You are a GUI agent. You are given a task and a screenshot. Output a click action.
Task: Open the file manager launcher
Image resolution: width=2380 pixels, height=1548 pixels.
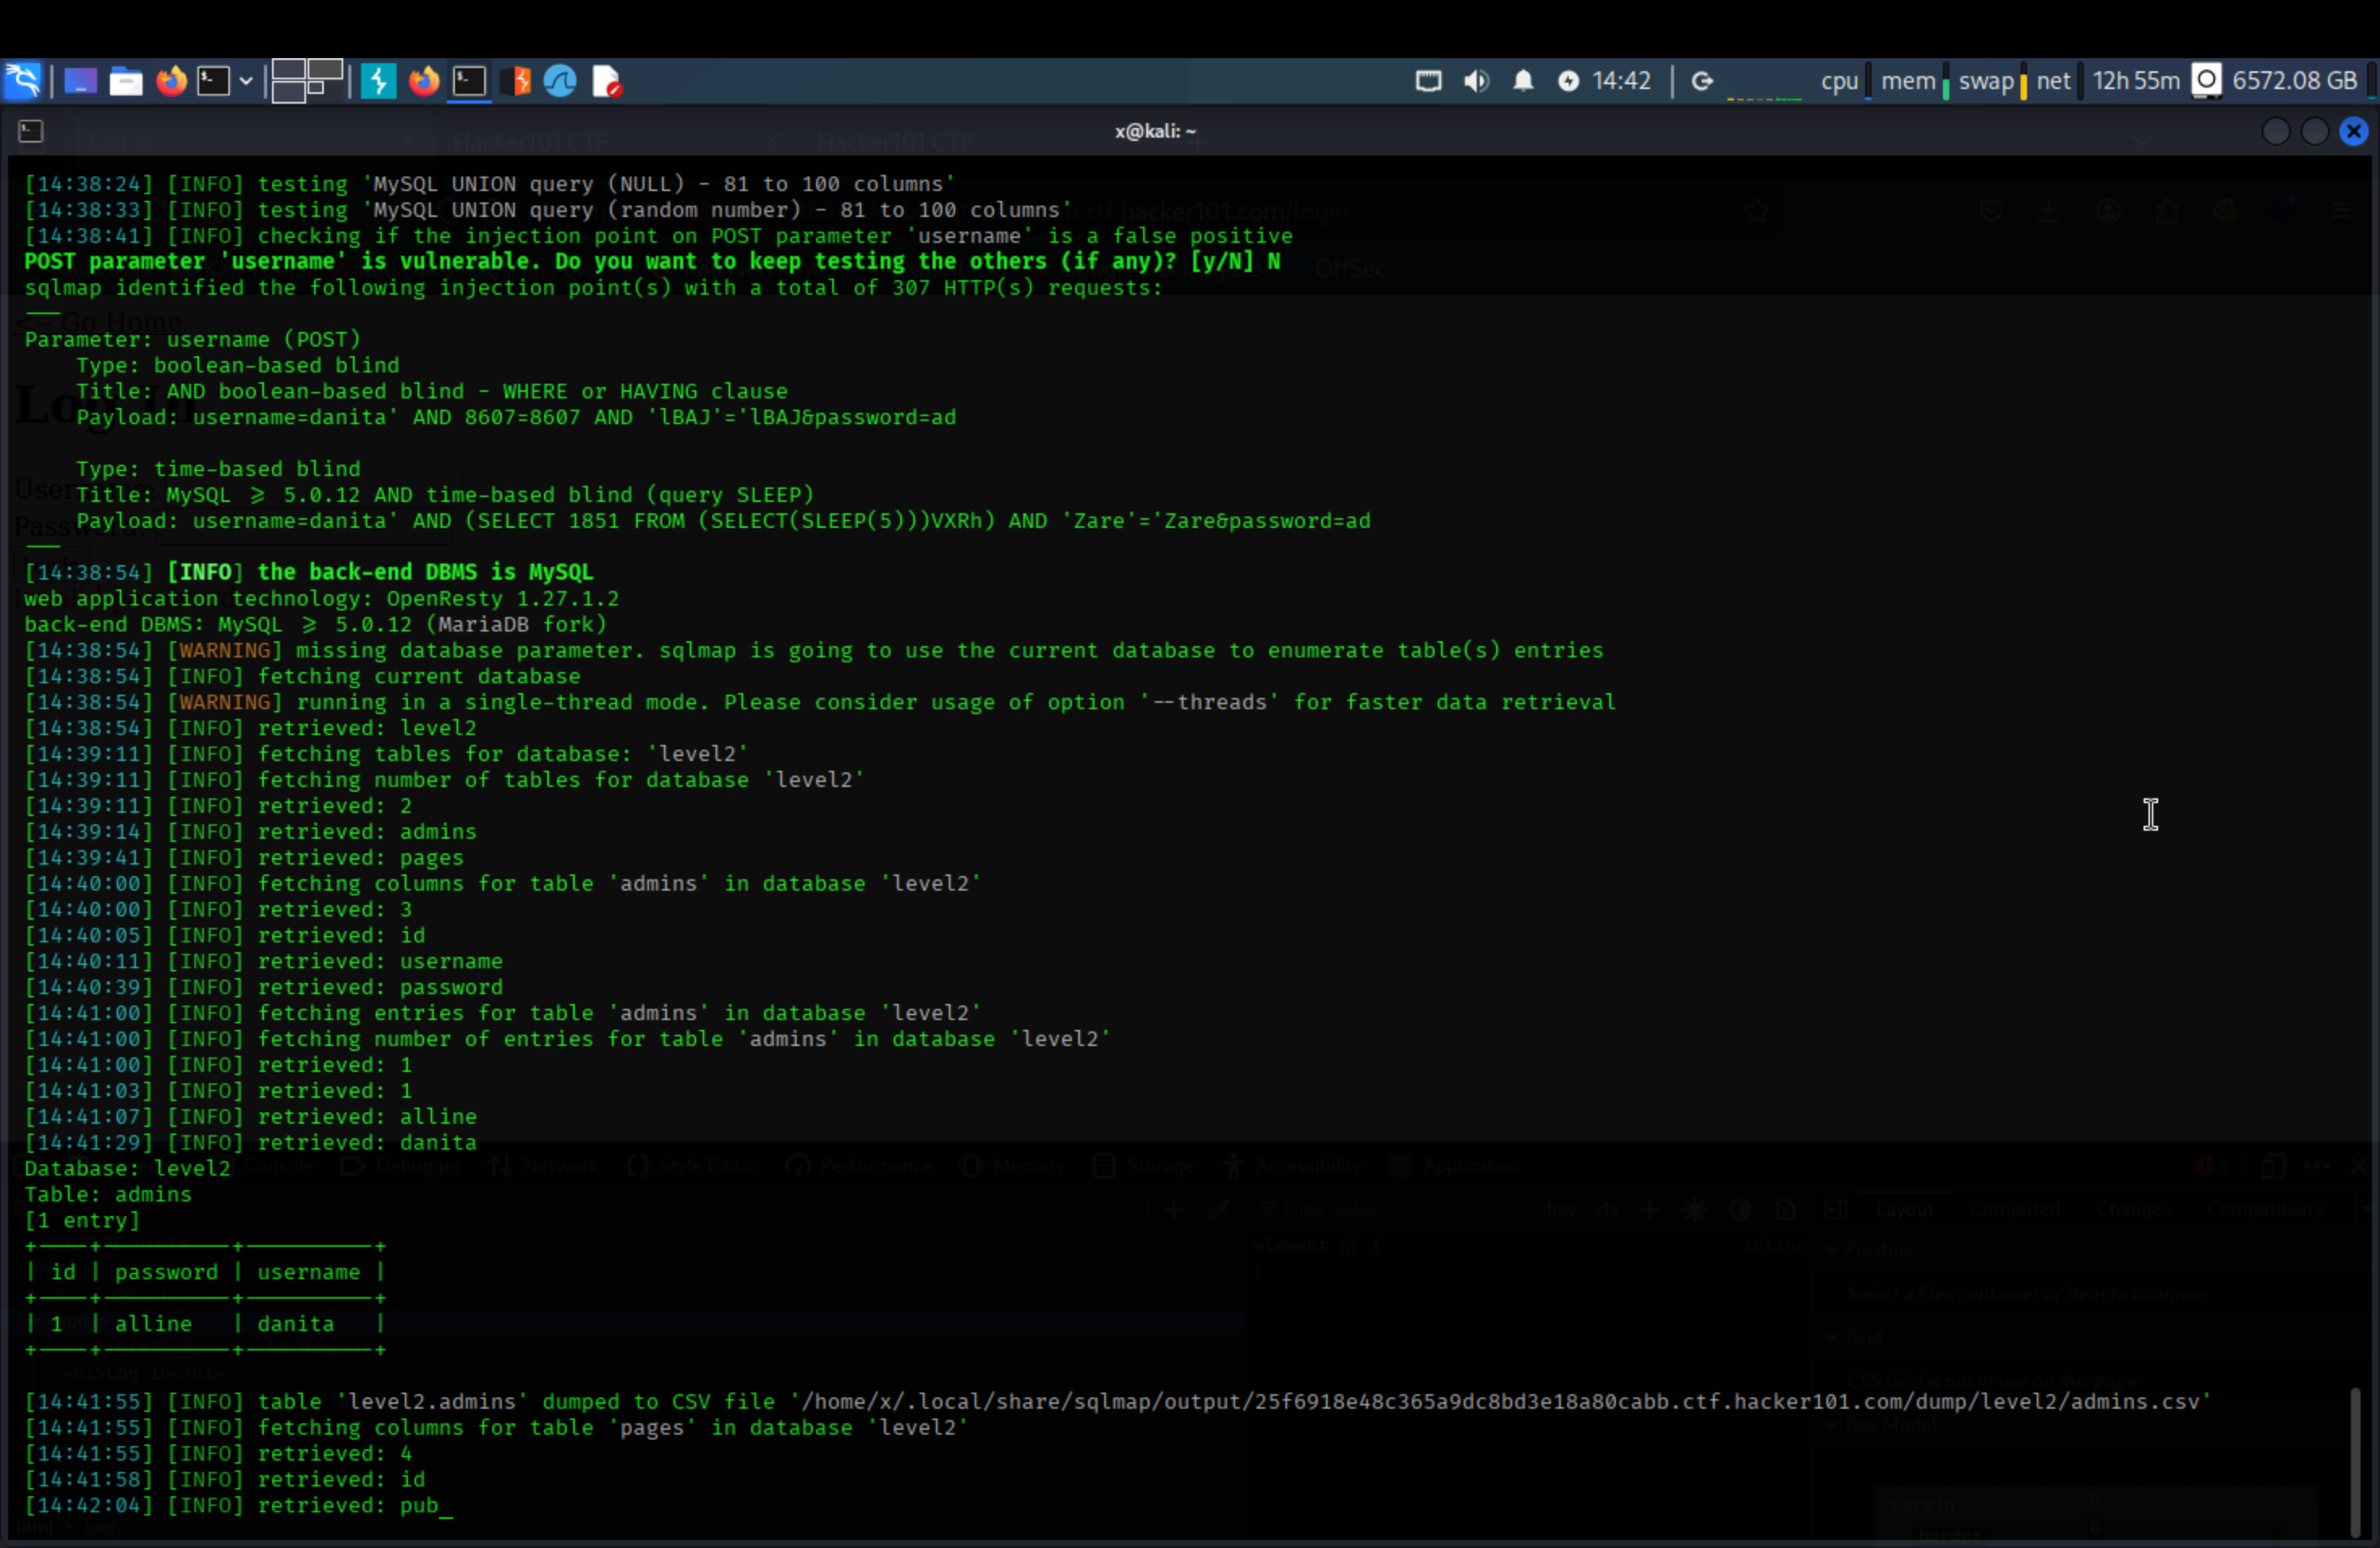coord(126,81)
